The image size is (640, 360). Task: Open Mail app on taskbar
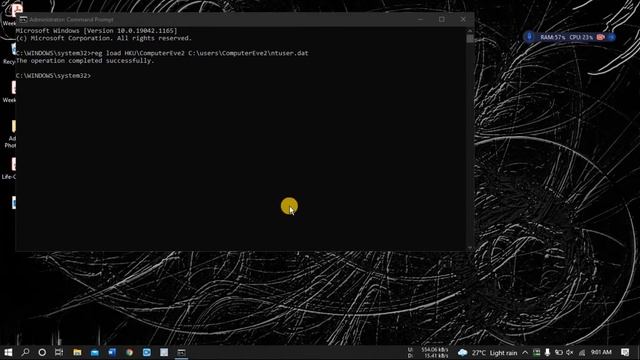coord(95,352)
